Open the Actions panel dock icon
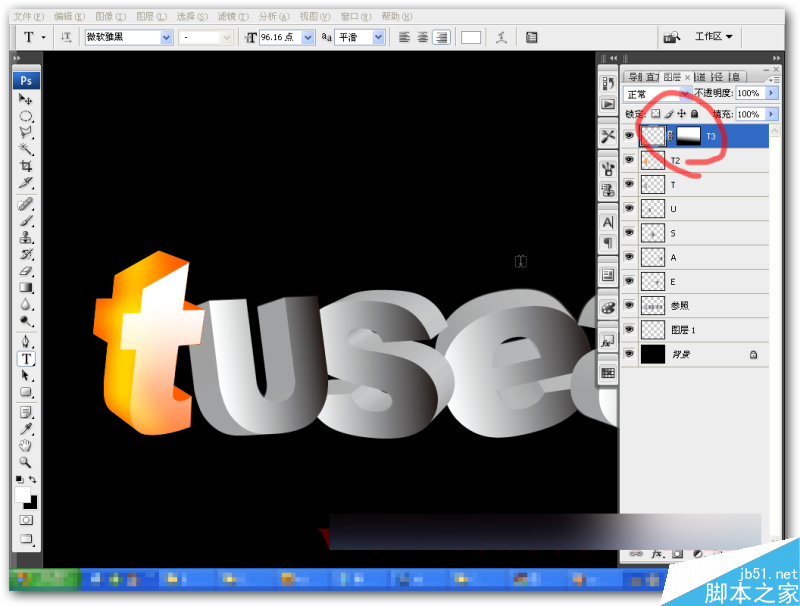This screenshot has width=800, height=606. (x=608, y=104)
